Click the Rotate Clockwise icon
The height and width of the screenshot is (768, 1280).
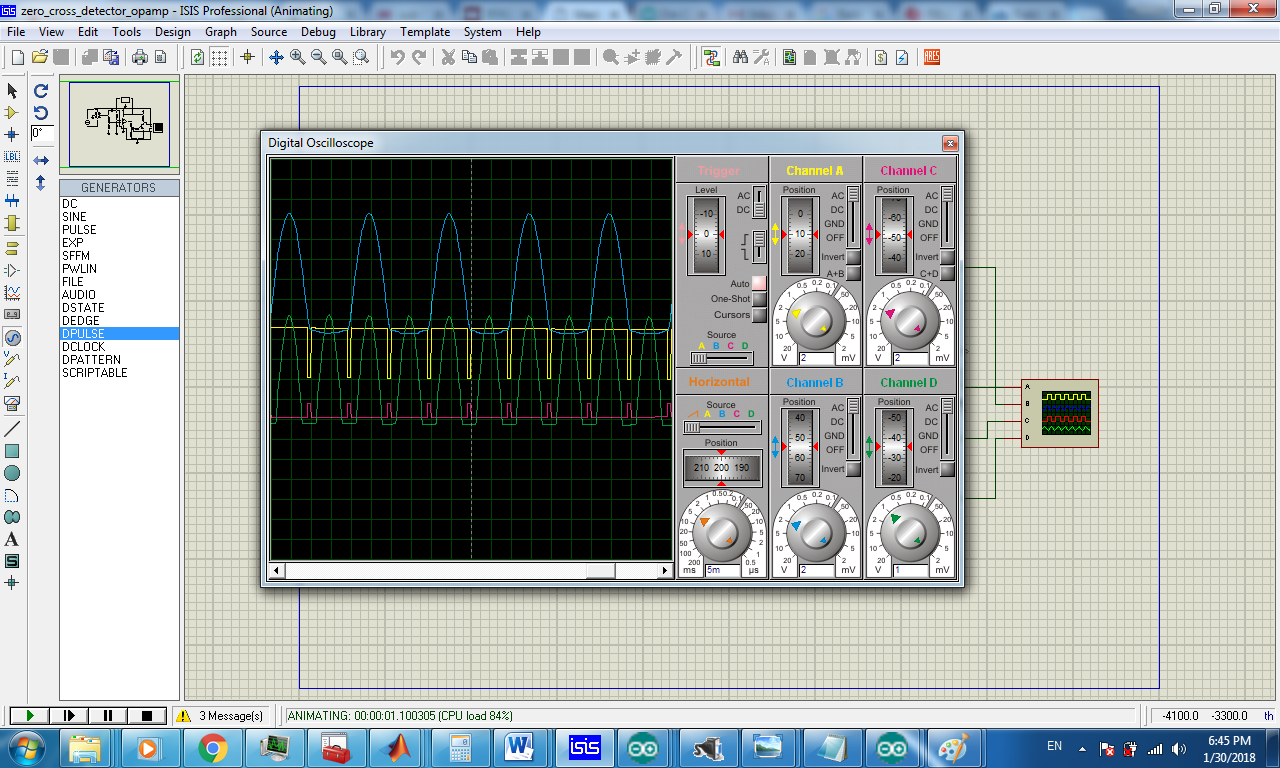click(41, 91)
